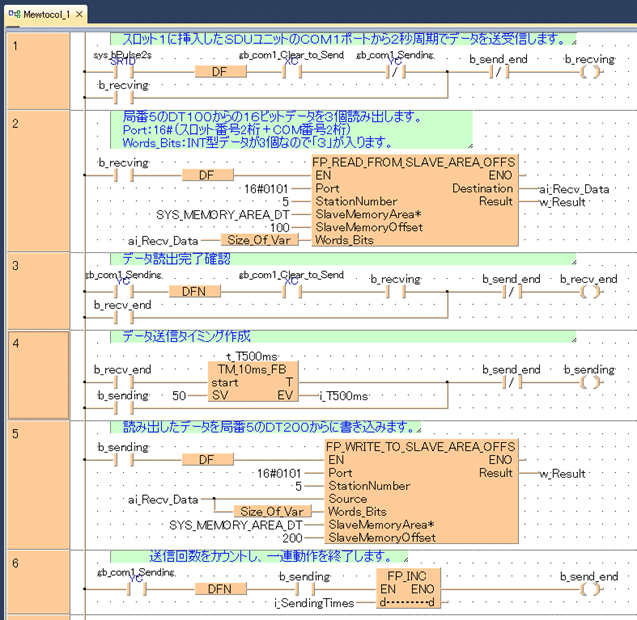Select network 5 header number
This screenshot has height=620, width=637.
point(14,407)
